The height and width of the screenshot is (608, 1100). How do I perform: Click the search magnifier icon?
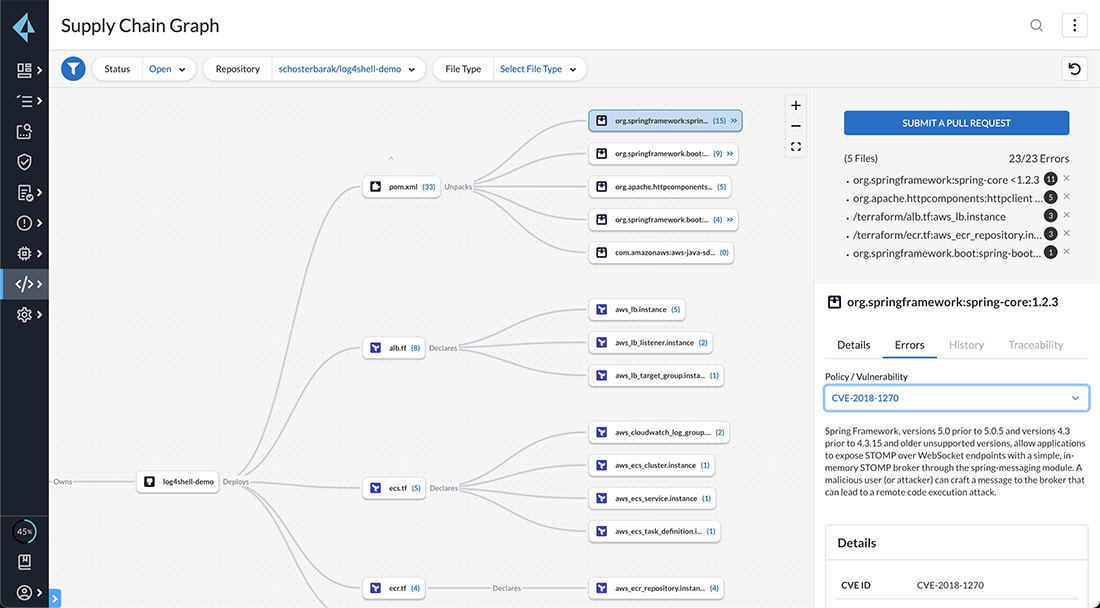pyautogui.click(x=1037, y=26)
